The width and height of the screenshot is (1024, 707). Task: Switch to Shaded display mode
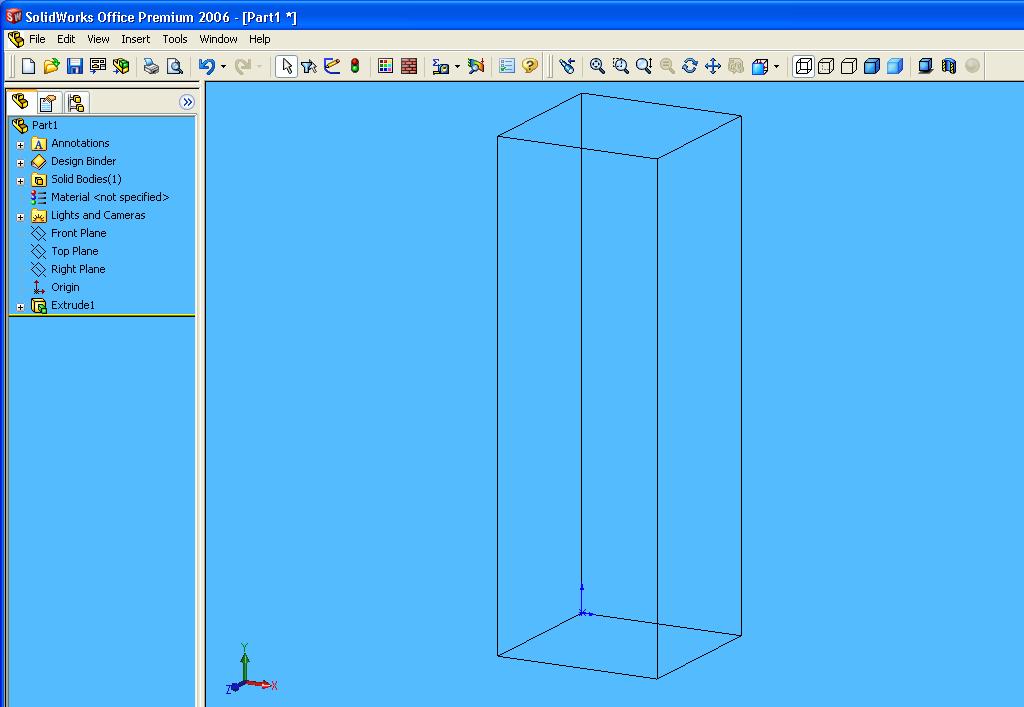[x=895, y=66]
